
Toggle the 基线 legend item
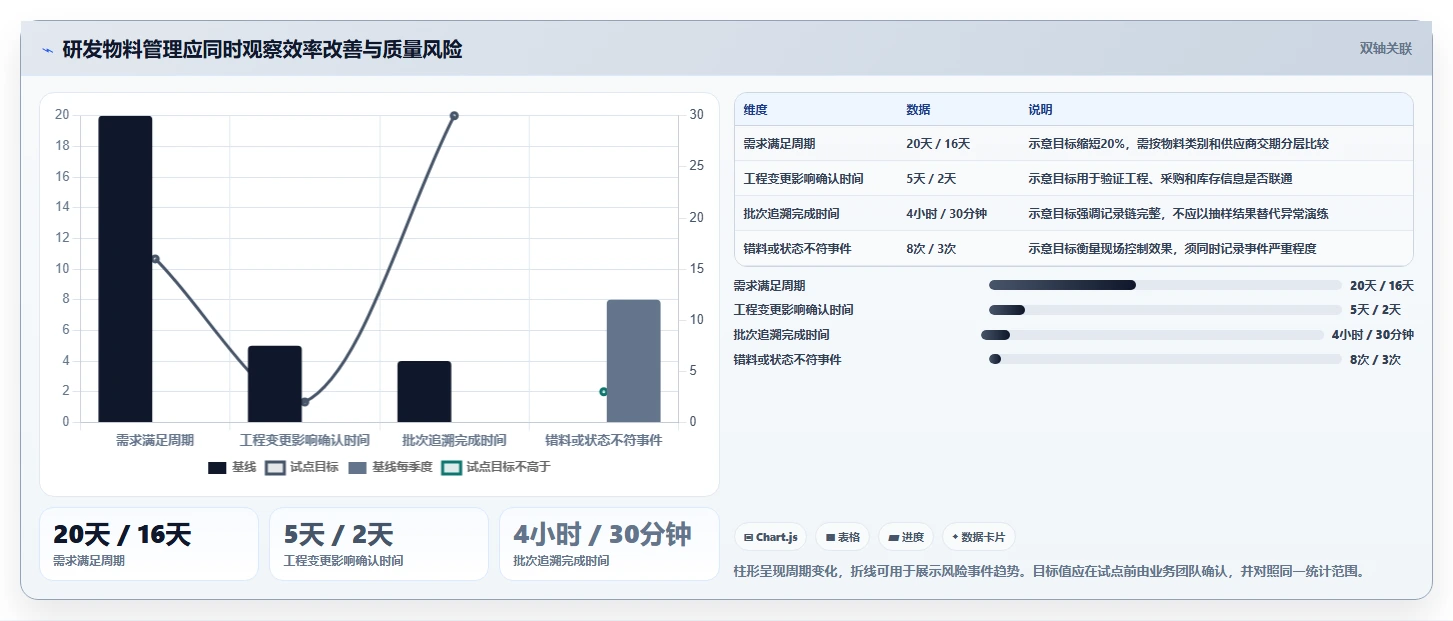click(232, 467)
